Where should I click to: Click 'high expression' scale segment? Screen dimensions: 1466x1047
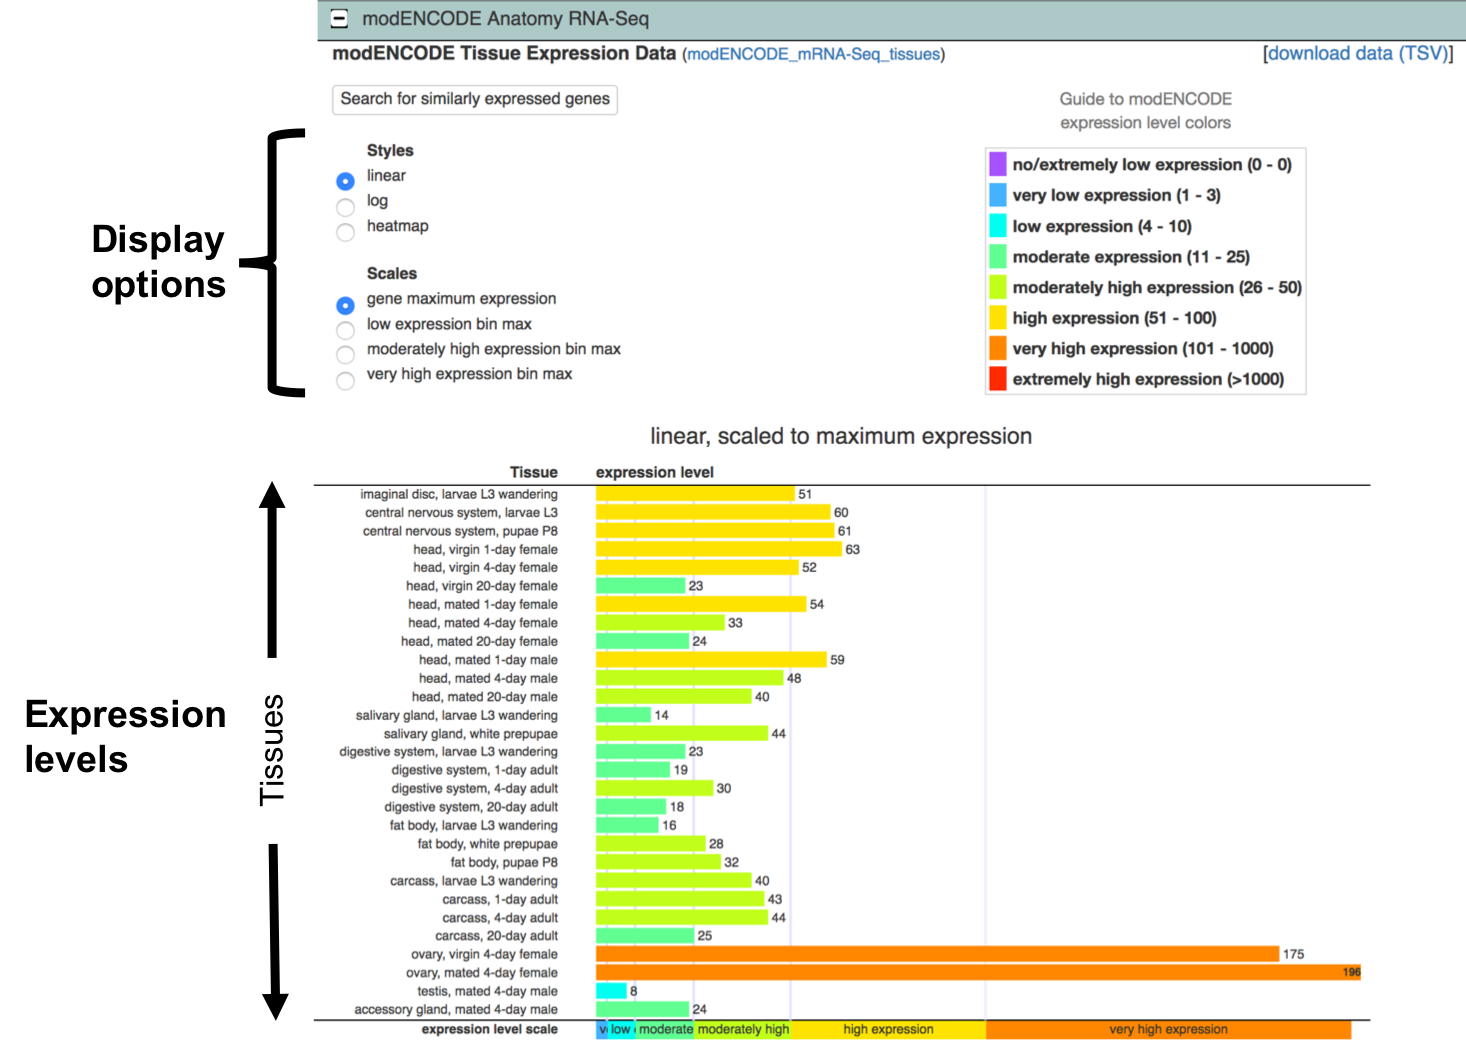[888, 1030]
